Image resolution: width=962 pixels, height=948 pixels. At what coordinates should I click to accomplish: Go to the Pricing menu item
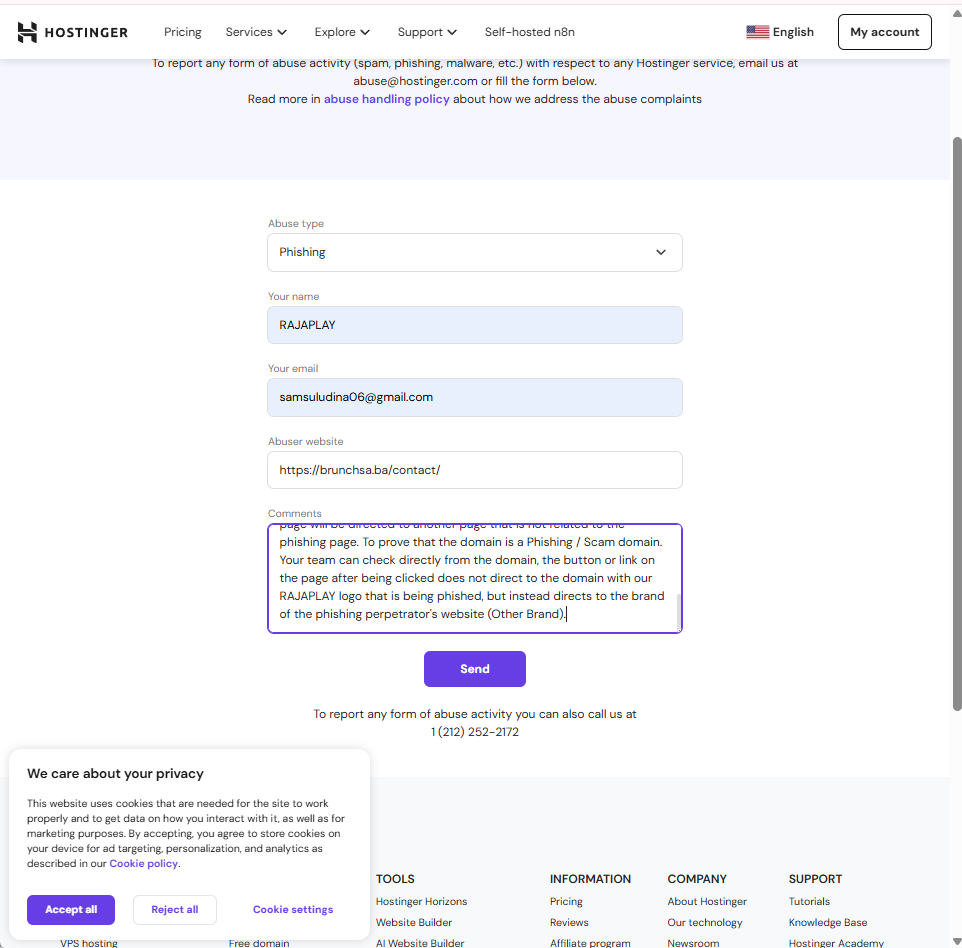tap(182, 32)
